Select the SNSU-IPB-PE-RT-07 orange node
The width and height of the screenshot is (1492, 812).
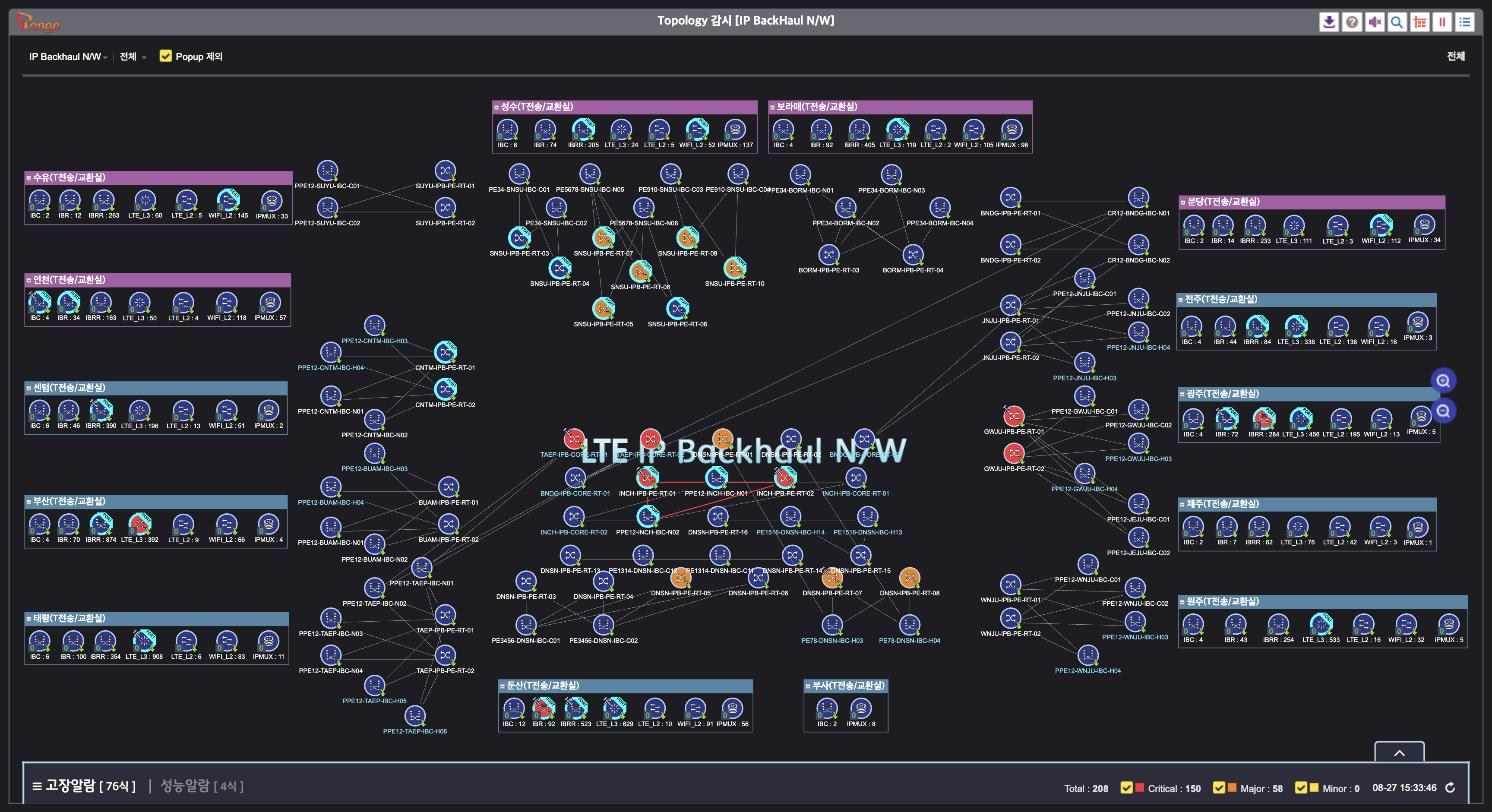(603, 238)
